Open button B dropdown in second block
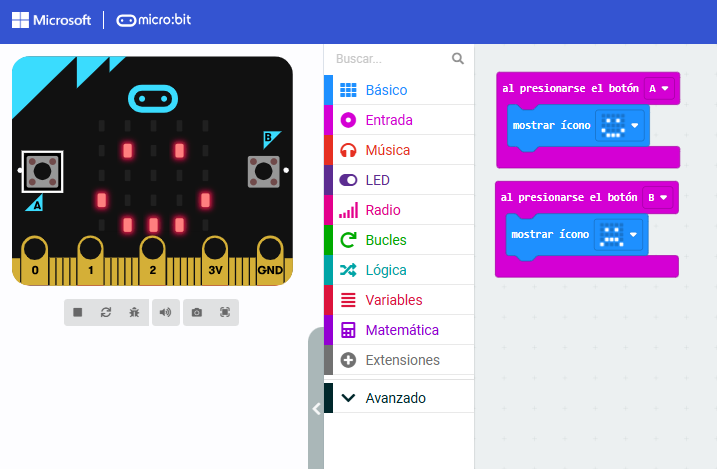 [x=658, y=197]
